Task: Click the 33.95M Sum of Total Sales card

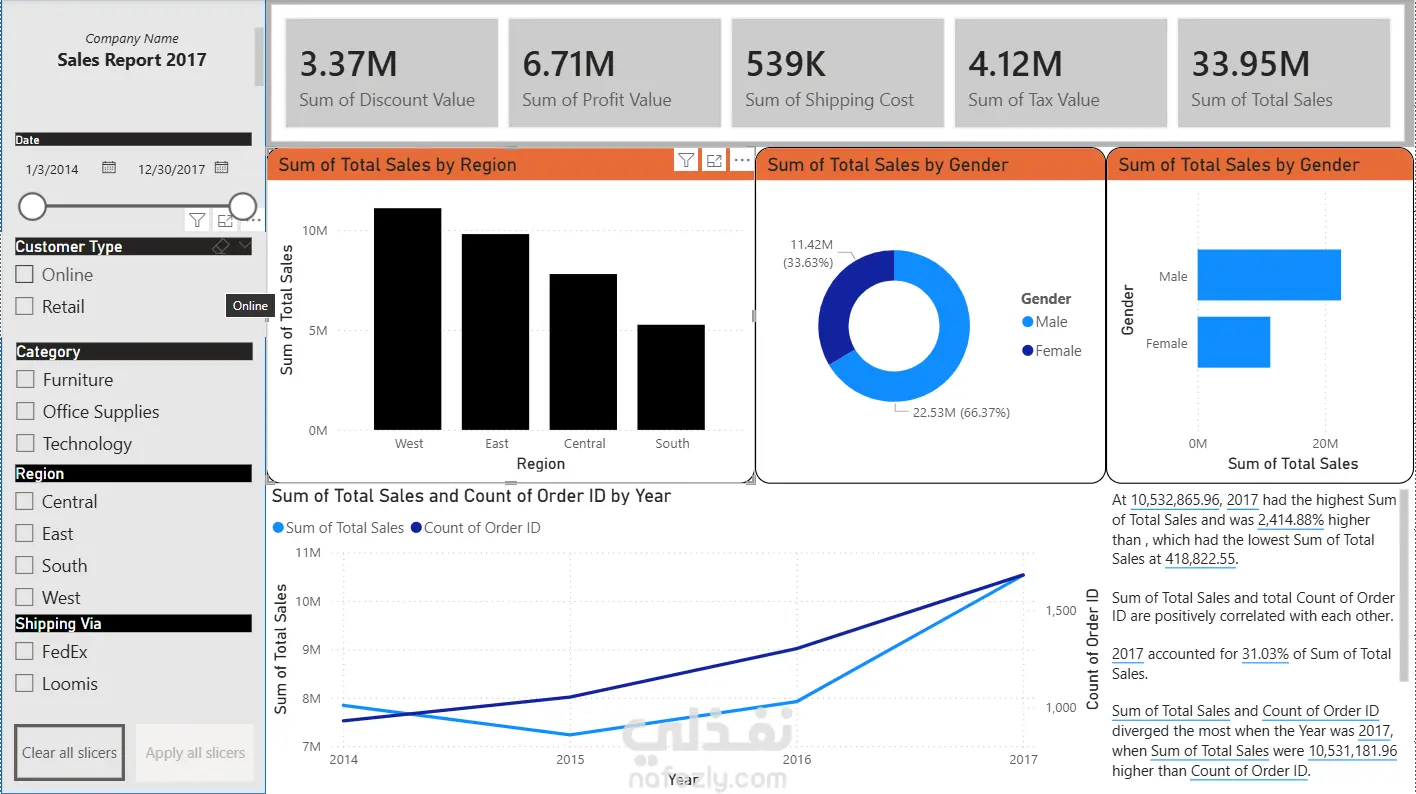Action: 1284,73
